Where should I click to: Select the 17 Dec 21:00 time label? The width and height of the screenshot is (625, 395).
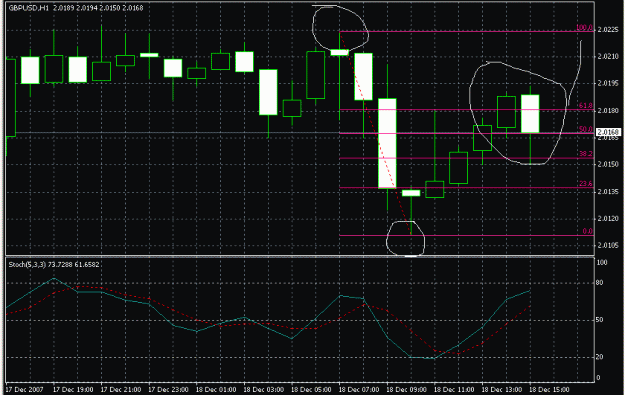(120, 389)
